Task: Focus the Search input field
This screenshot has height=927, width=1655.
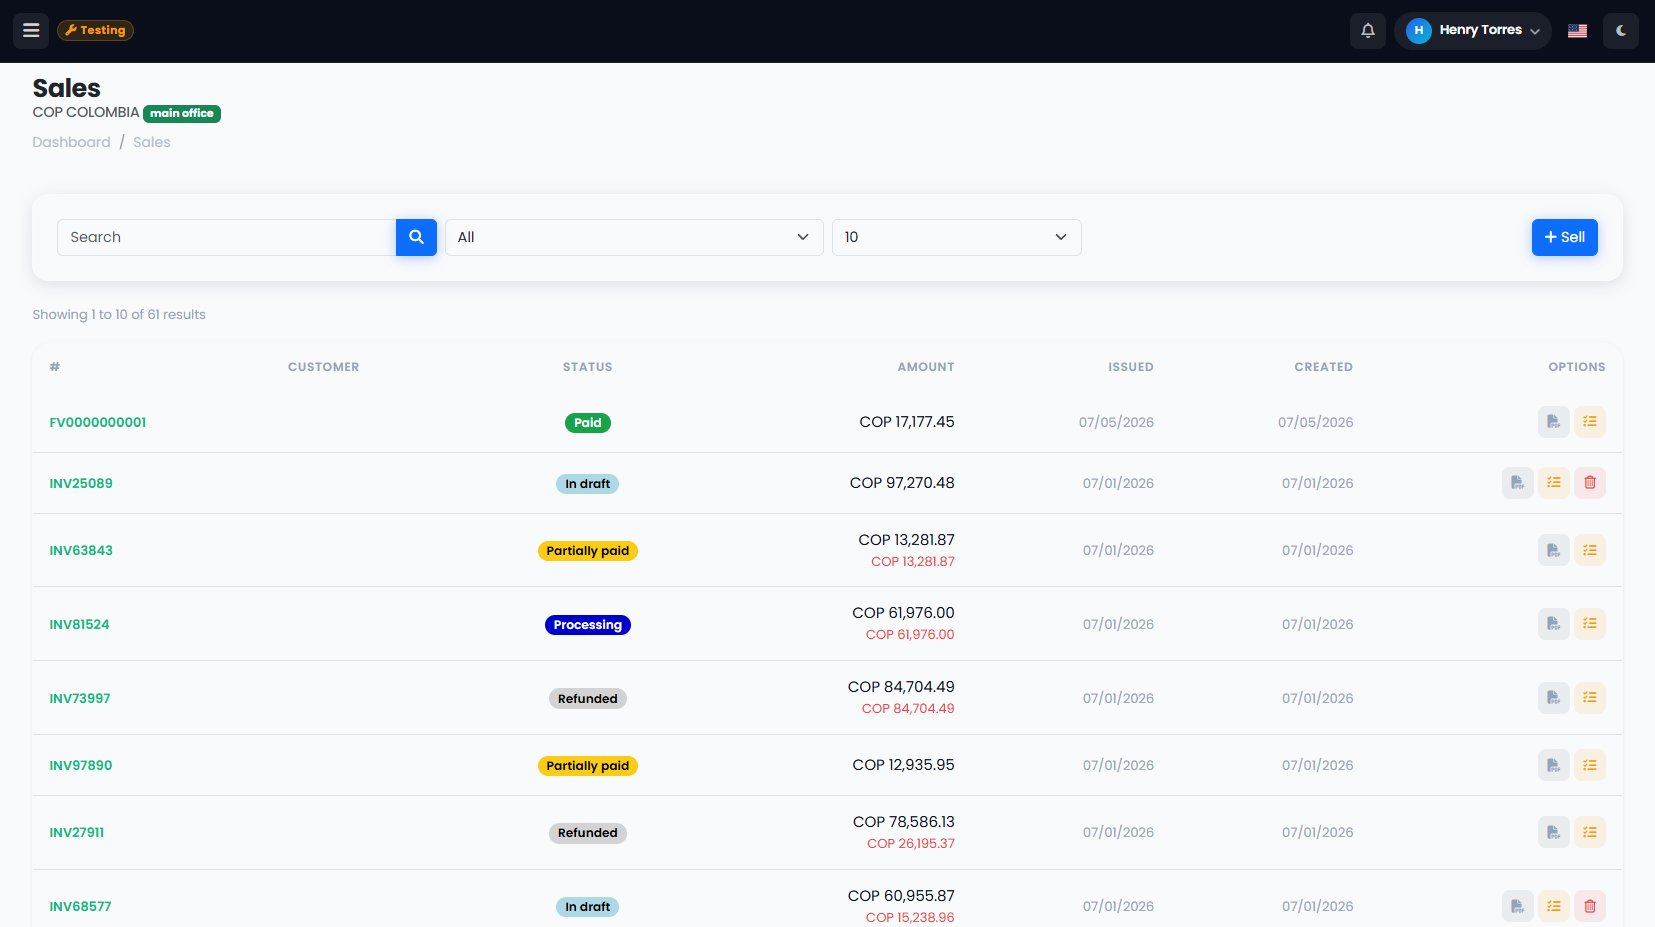Action: (x=227, y=237)
